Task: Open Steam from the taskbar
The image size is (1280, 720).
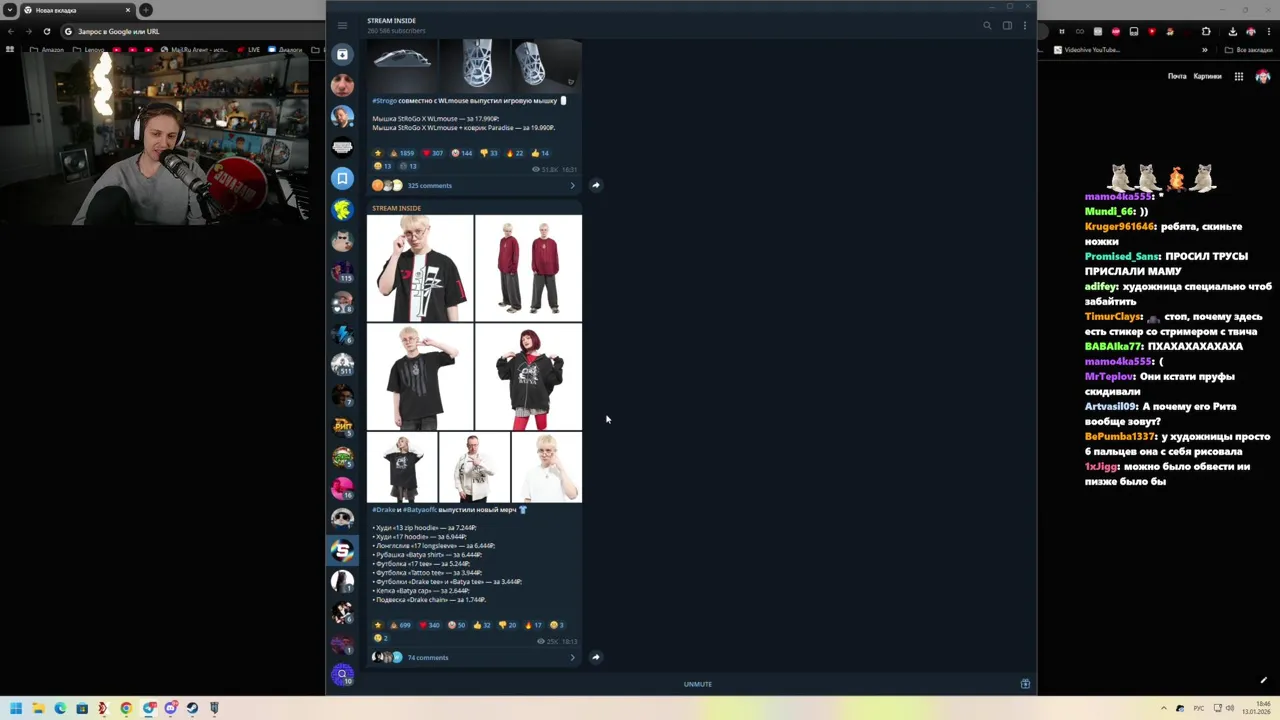Action: coord(192,708)
